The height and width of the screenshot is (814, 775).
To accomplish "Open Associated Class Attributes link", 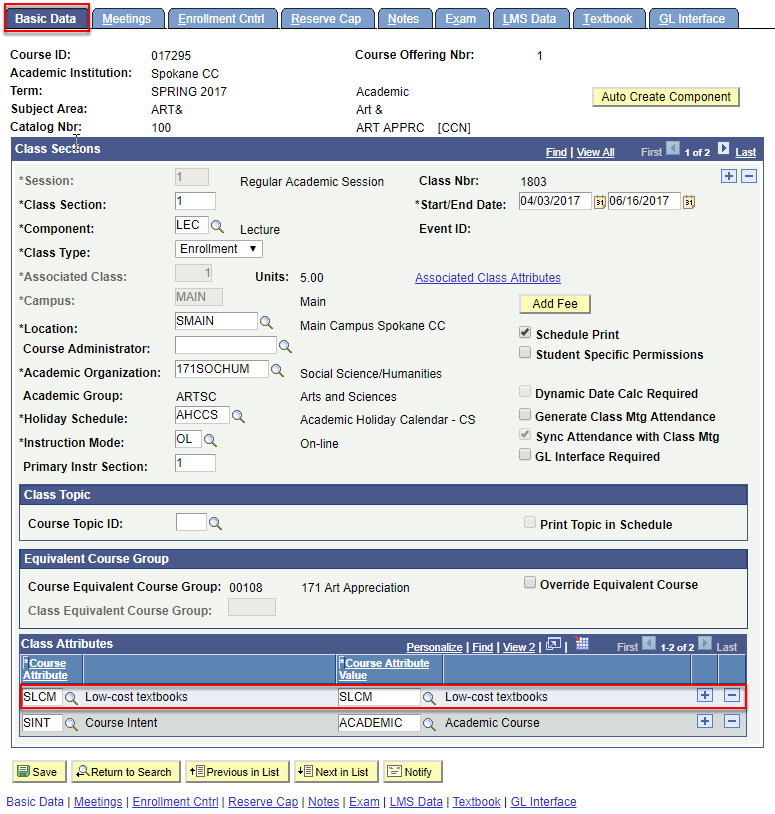I will (488, 278).
